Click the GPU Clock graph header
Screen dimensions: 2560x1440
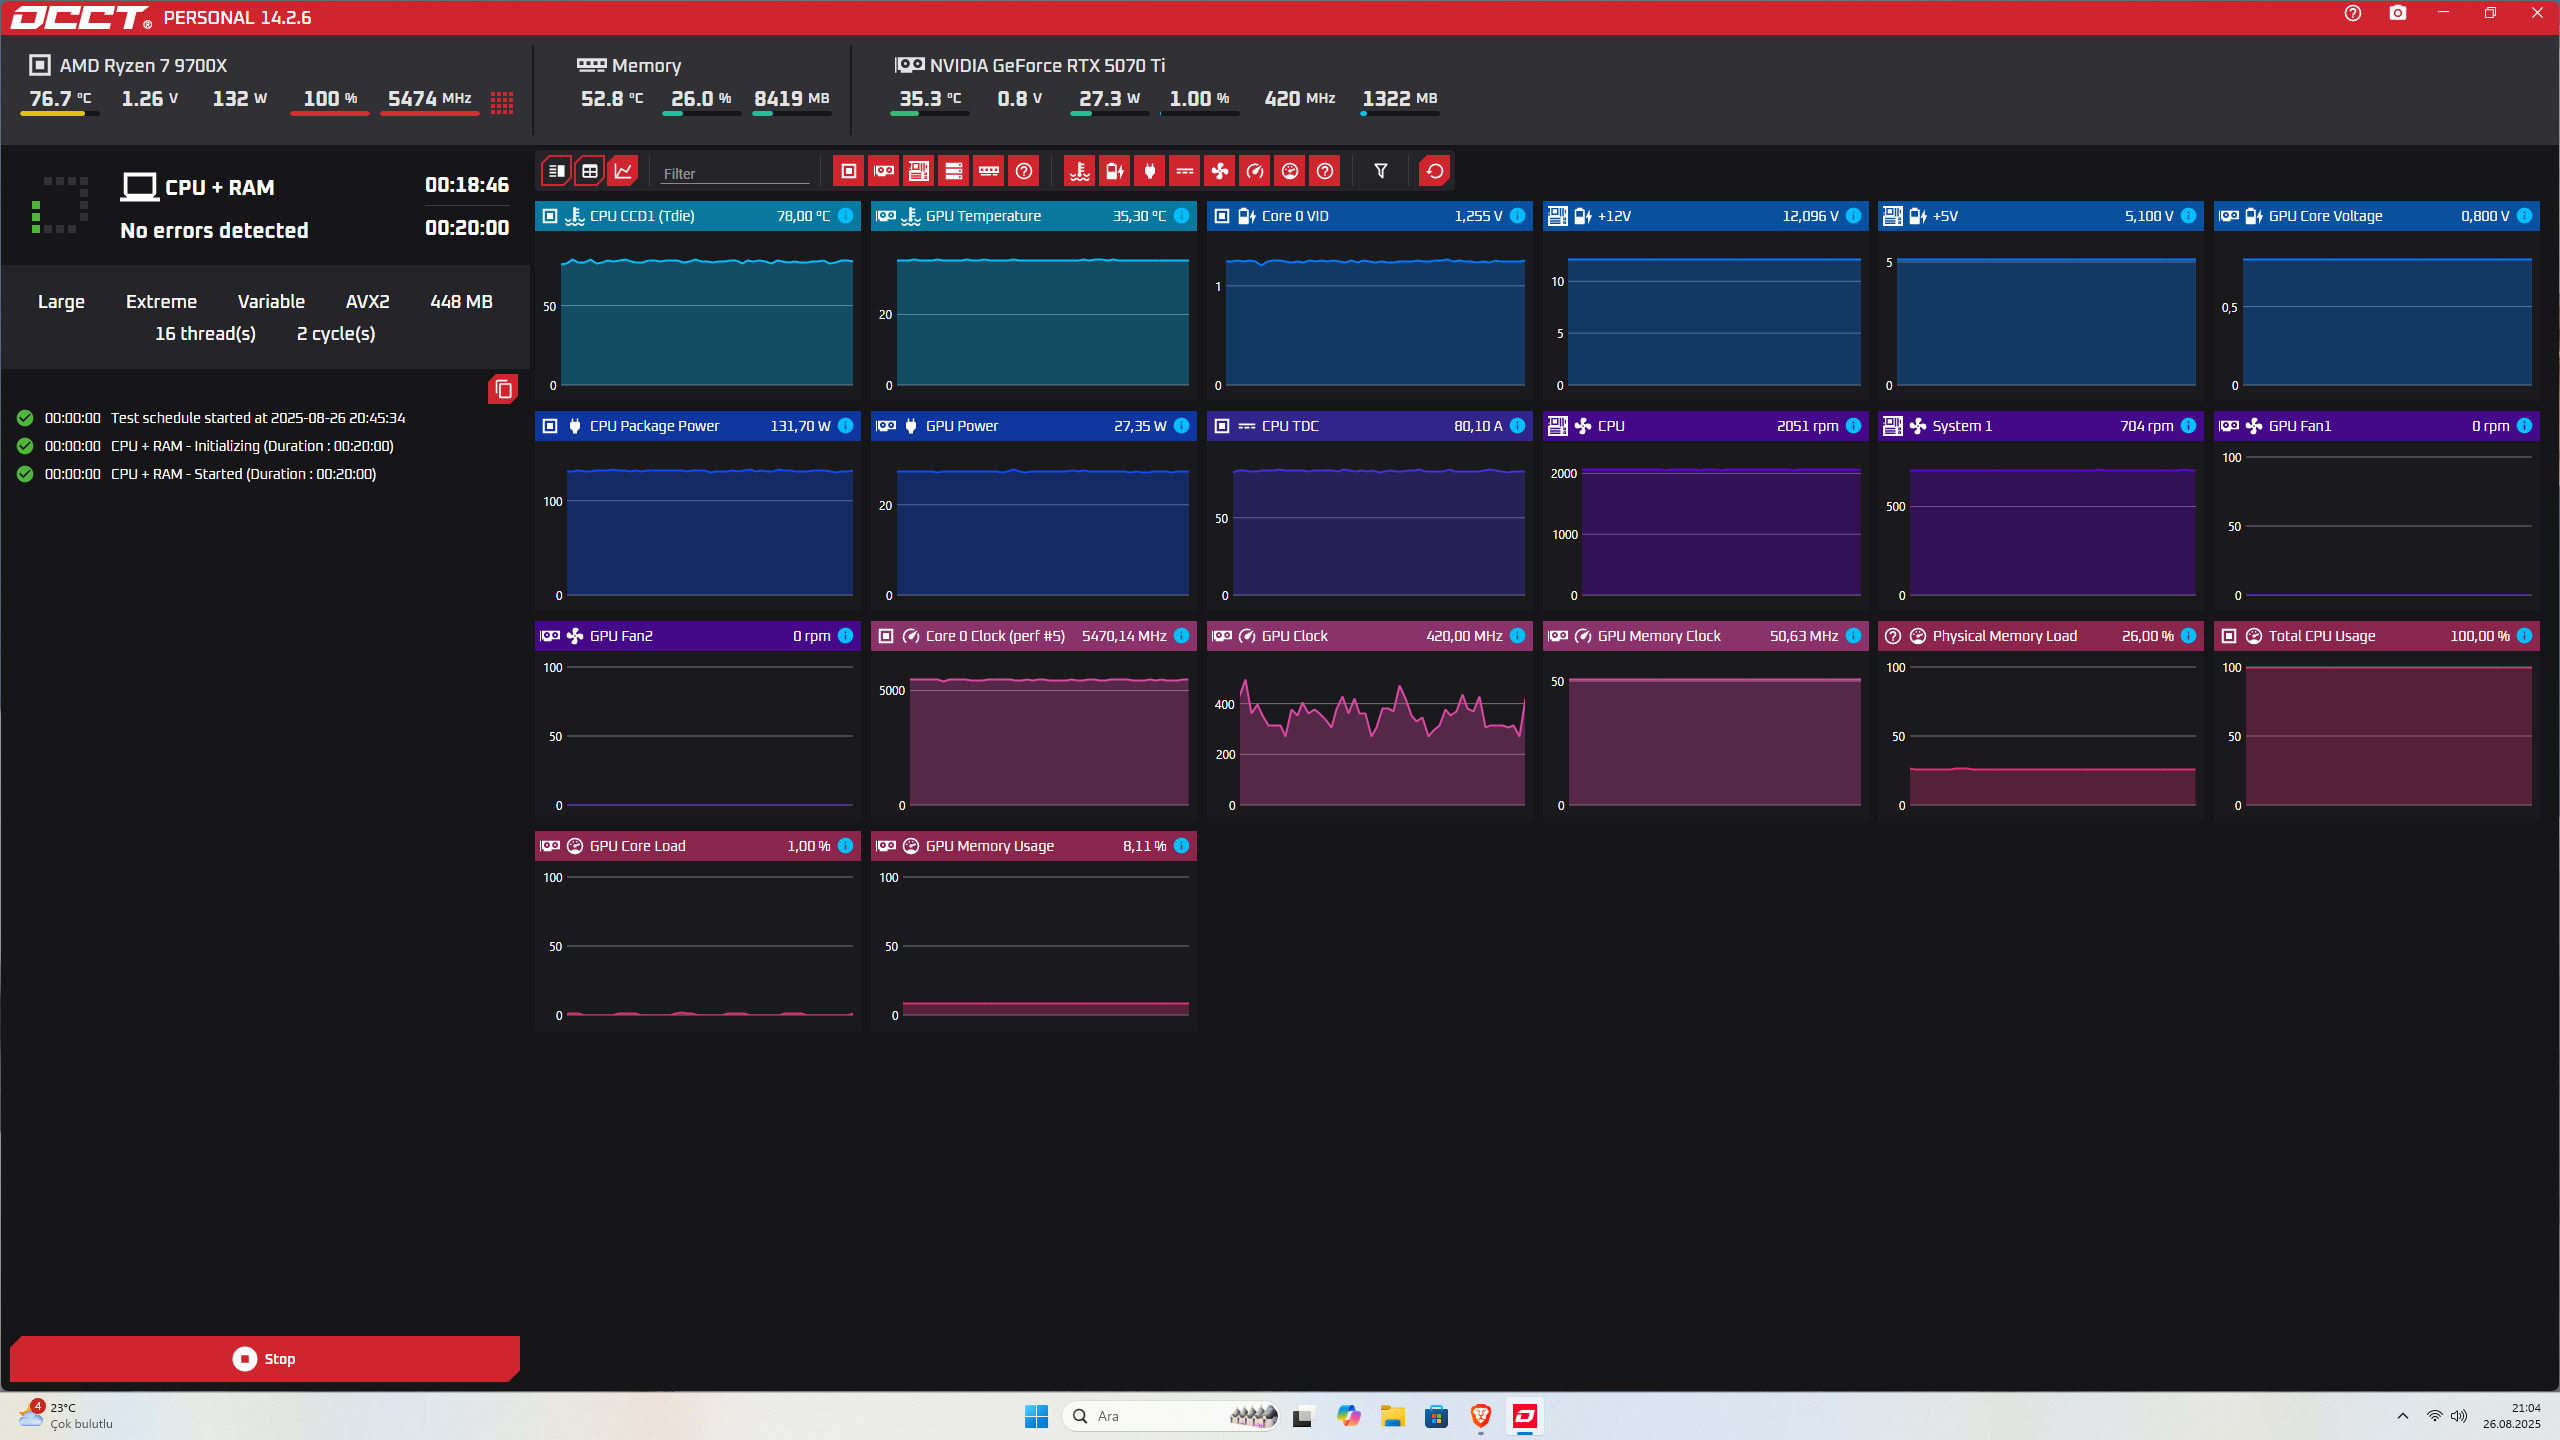pos(1369,636)
